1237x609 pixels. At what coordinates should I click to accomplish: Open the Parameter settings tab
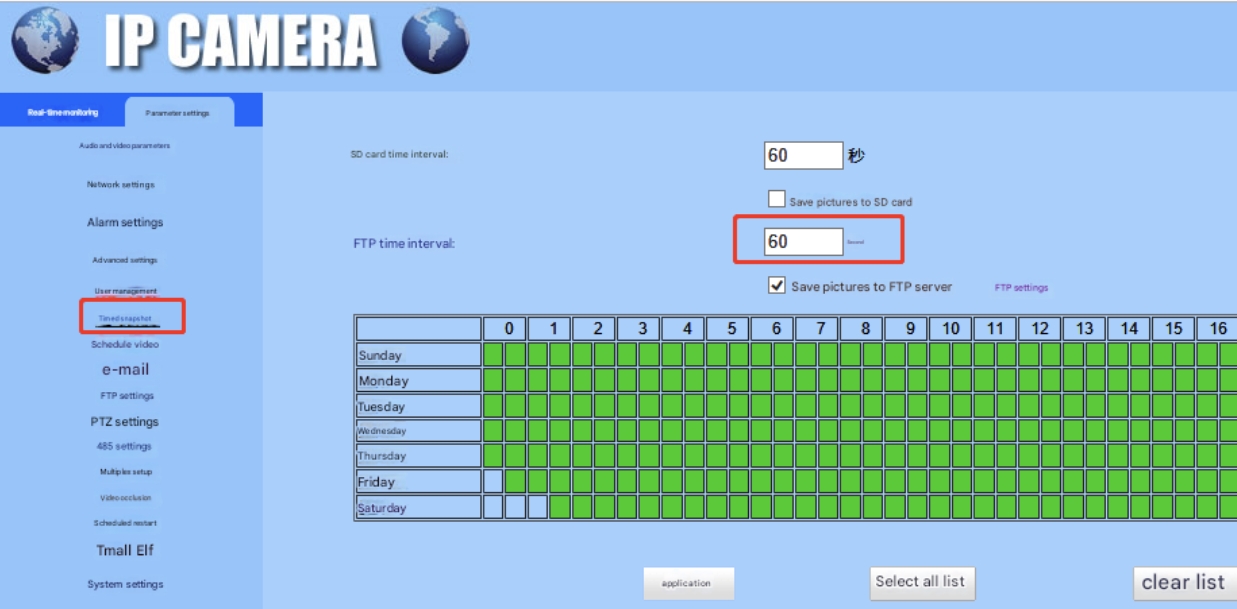(178, 113)
